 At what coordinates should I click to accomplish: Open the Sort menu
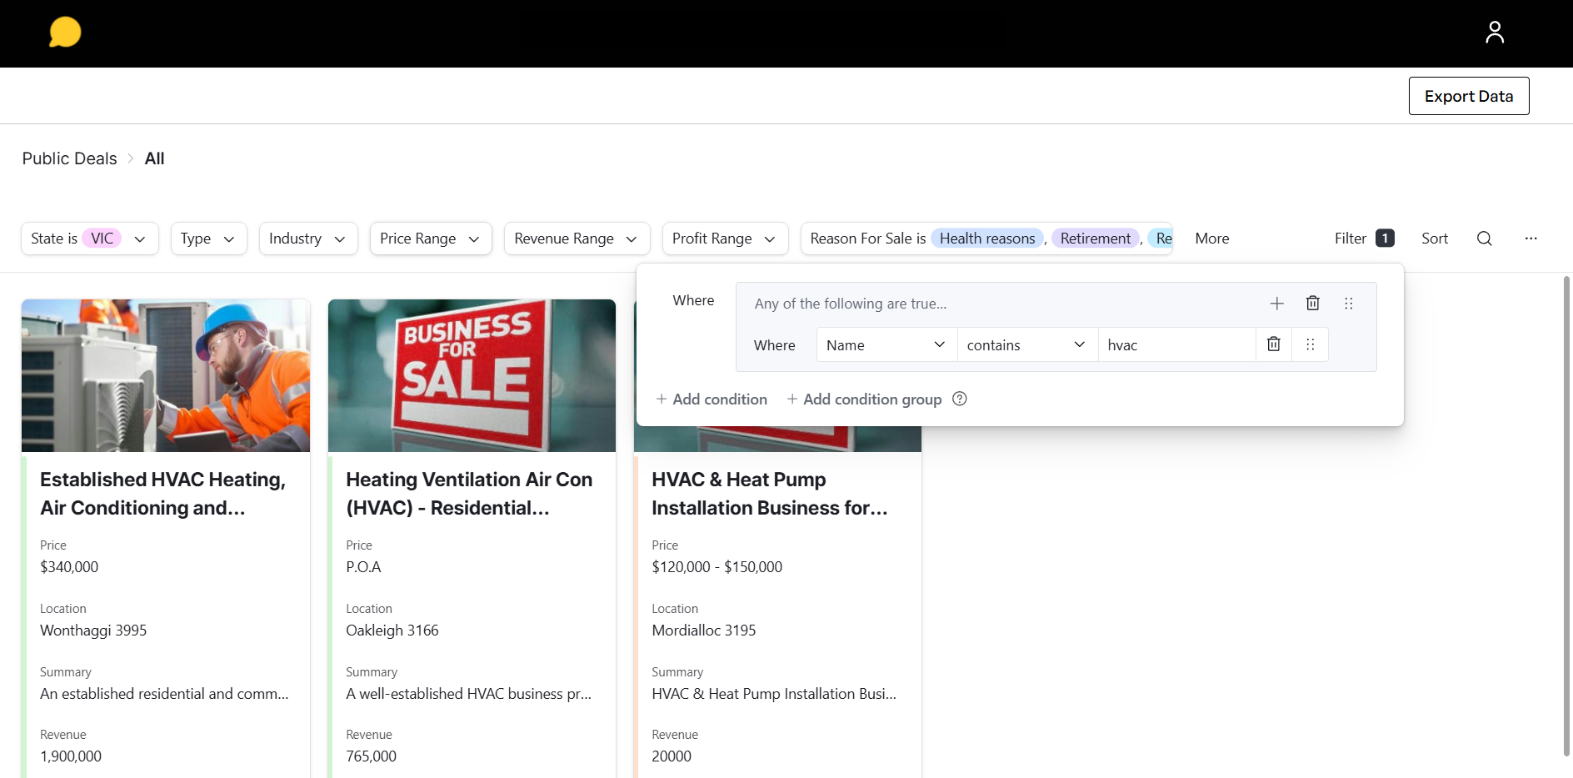coord(1434,238)
